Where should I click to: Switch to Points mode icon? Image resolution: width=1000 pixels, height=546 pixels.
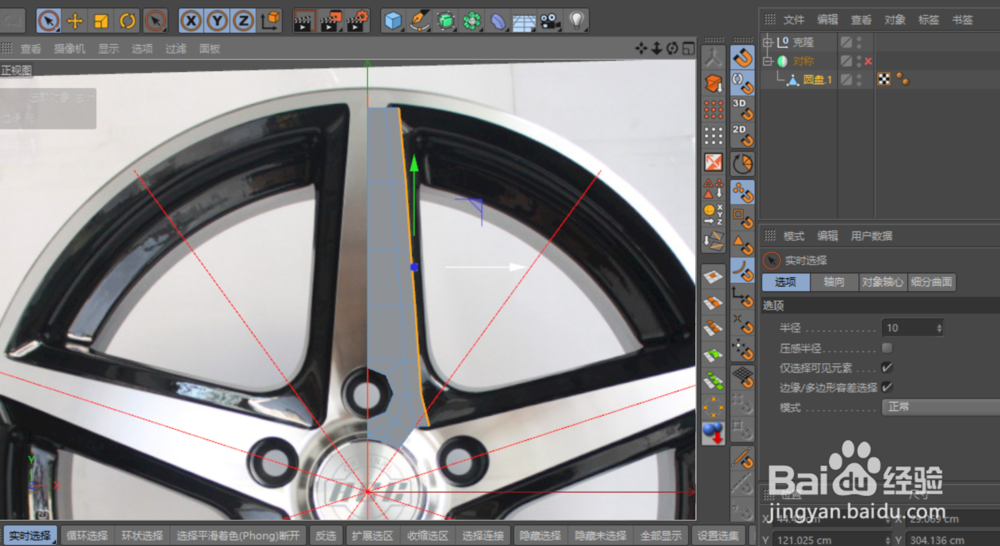714,110
